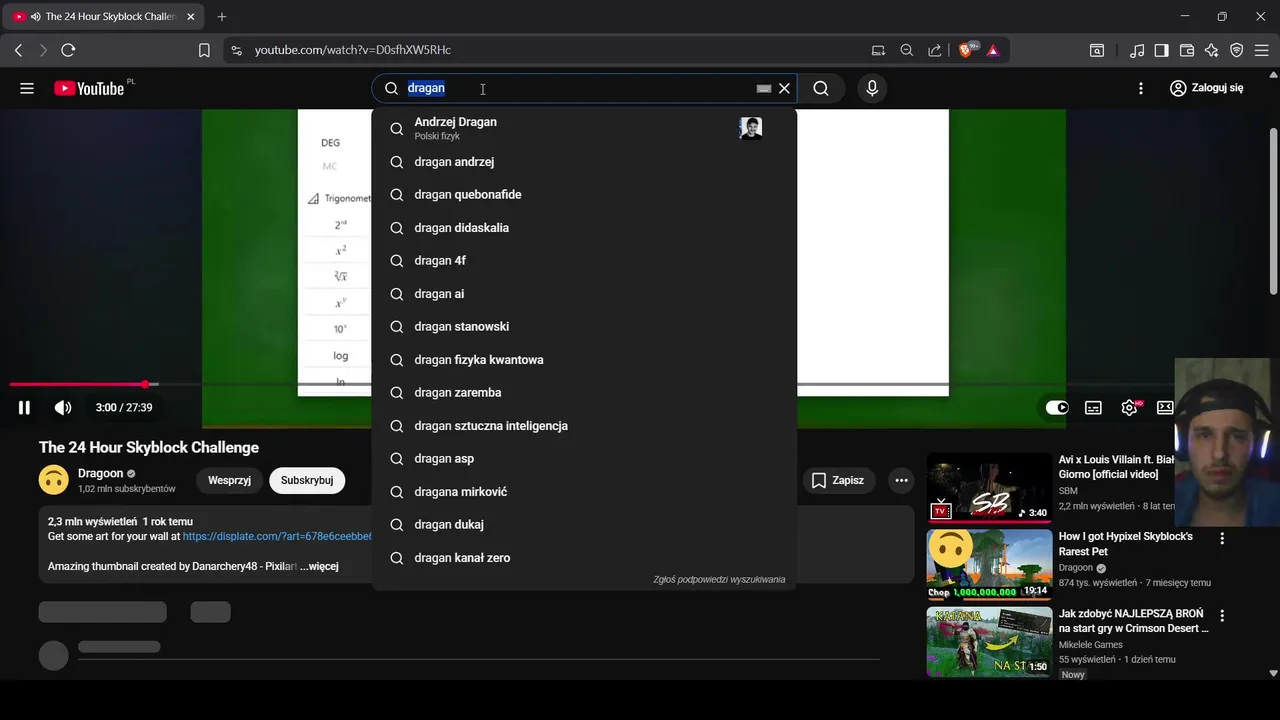
Task: Open a new browser tab
Action: click(x=222, y=17)
